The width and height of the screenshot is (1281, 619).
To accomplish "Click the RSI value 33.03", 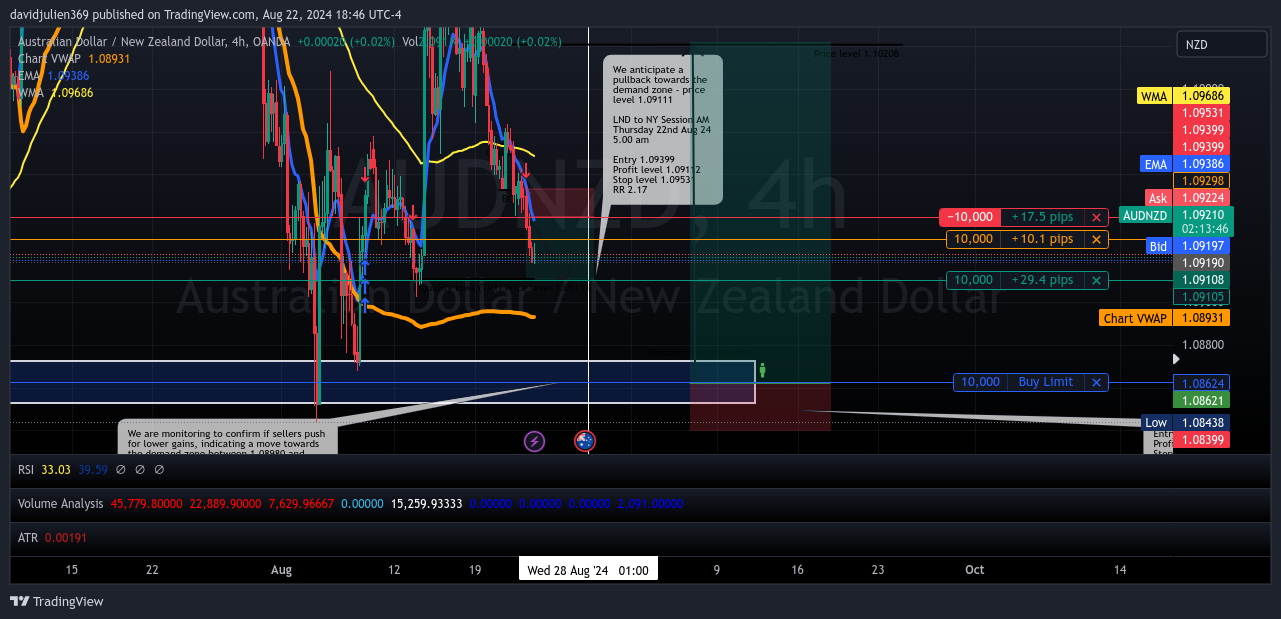I will pyautogui.click(x=57, y=469).
